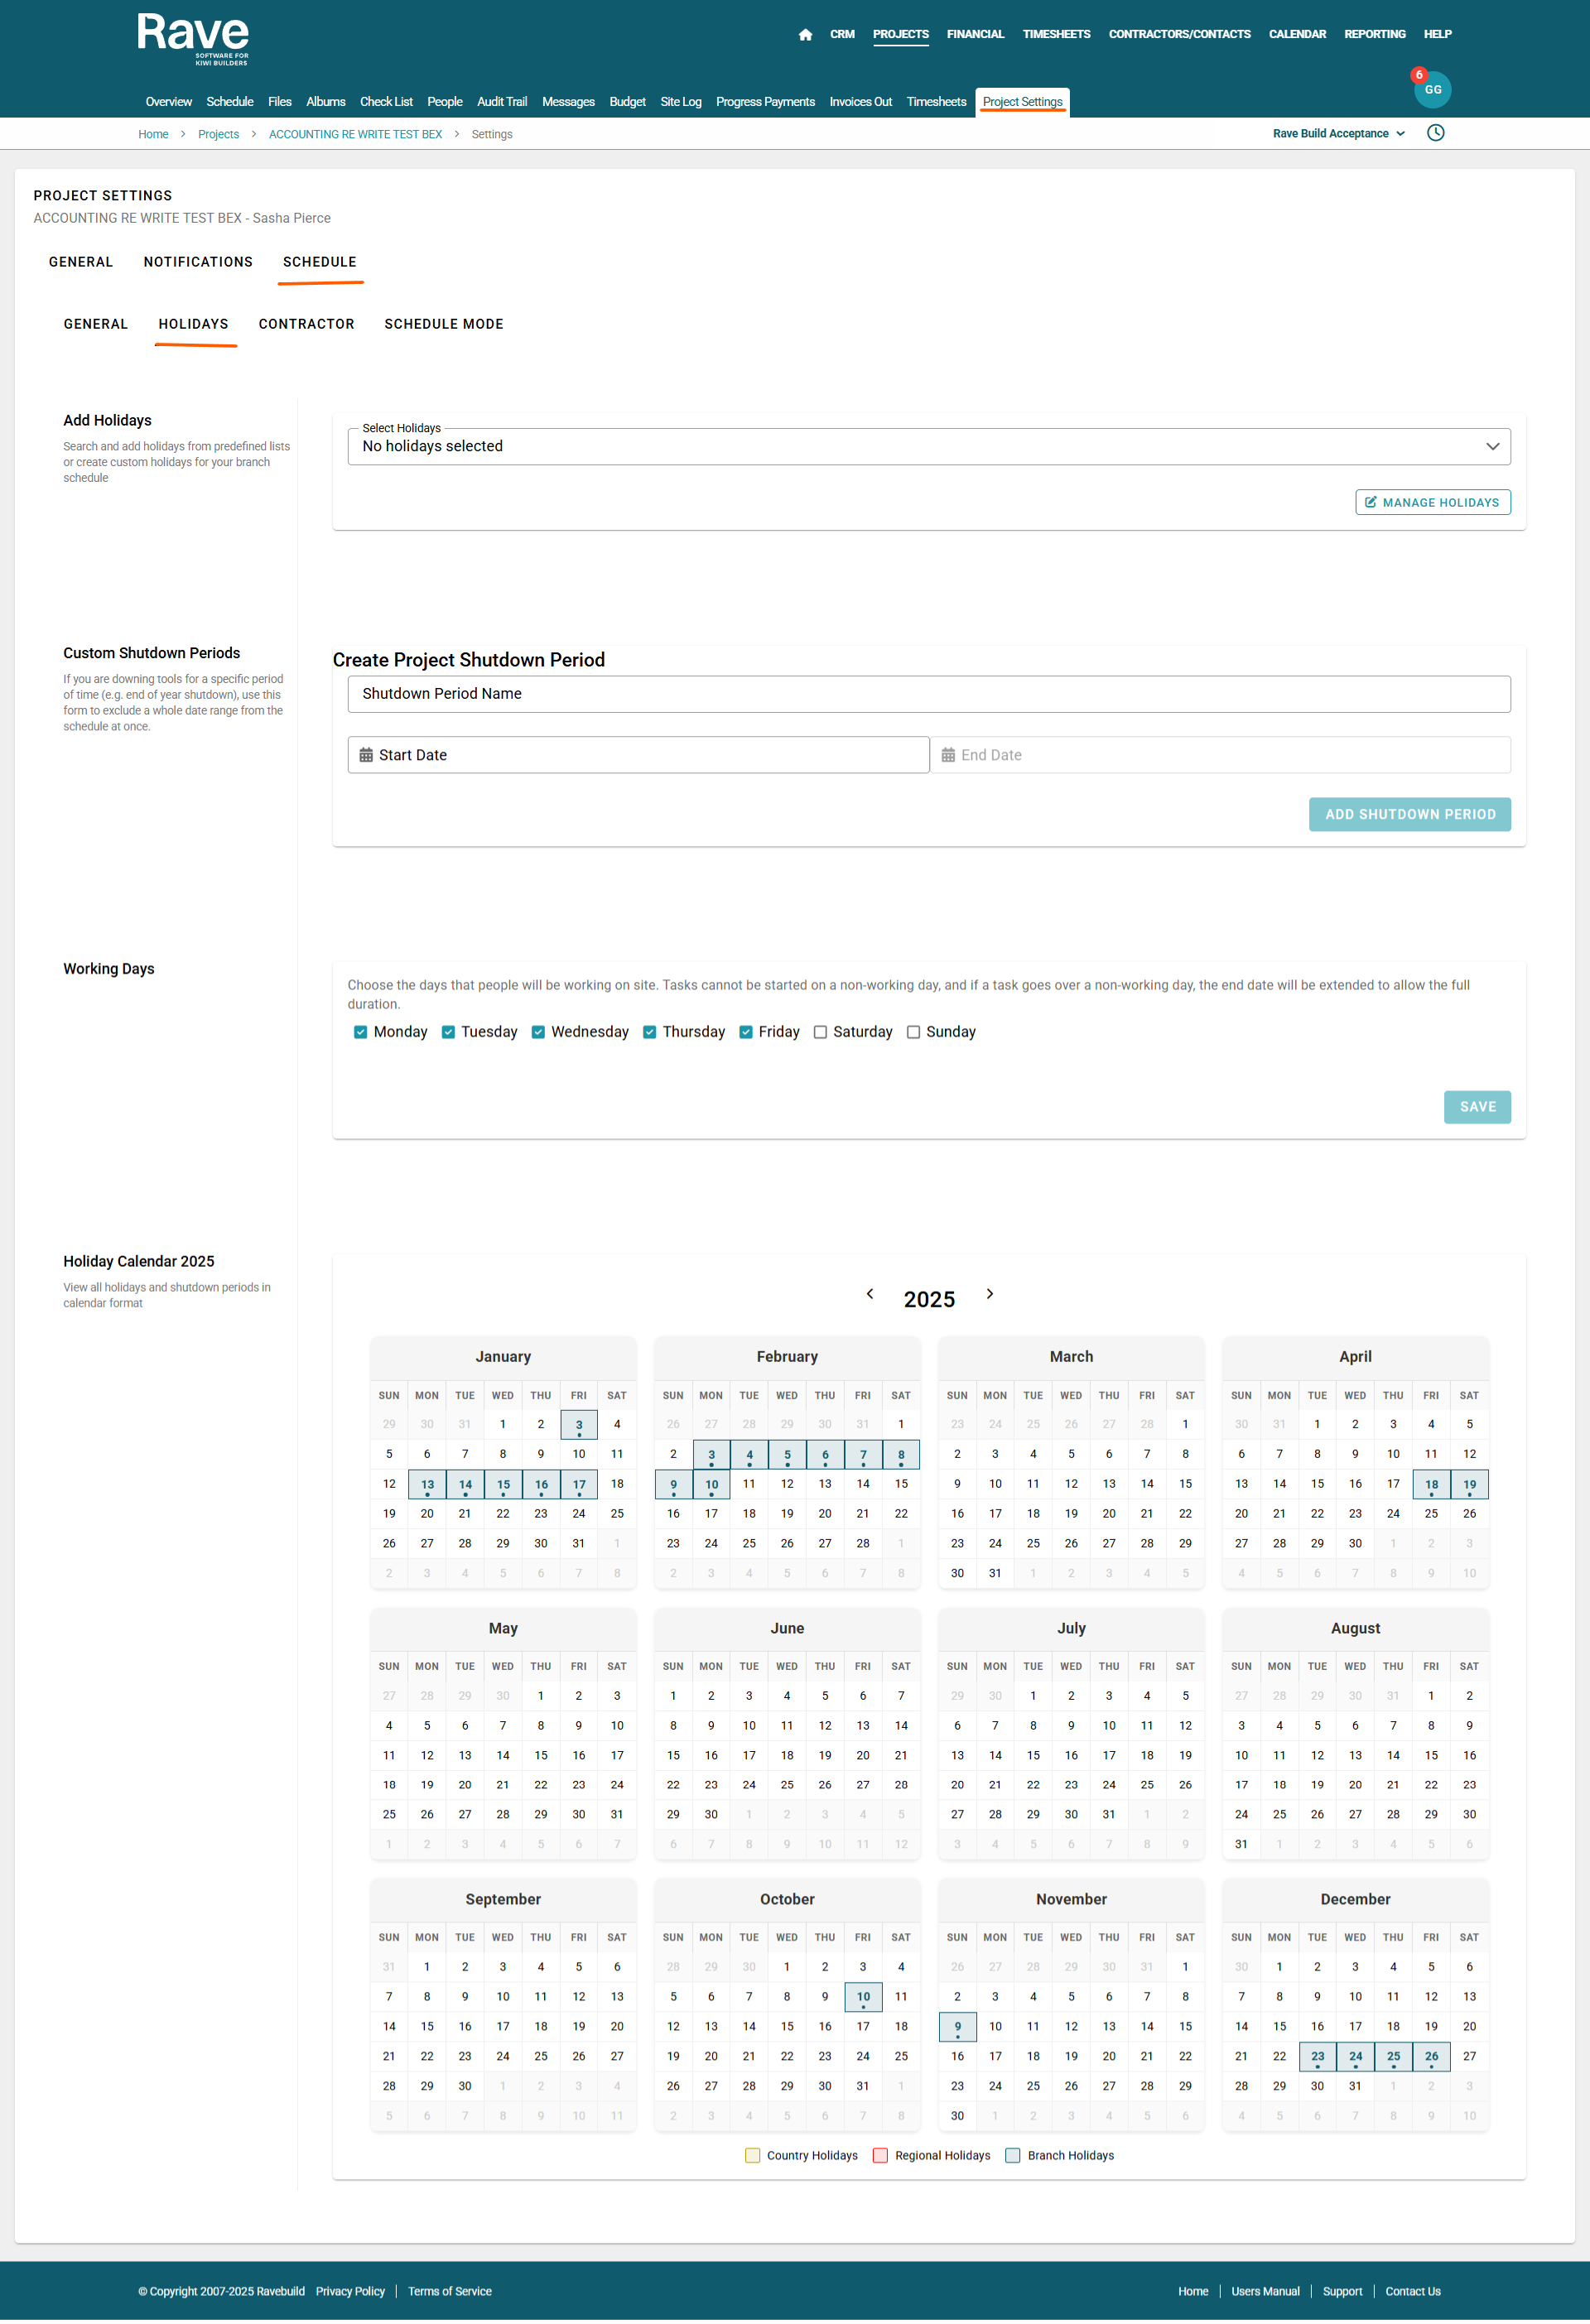Check the Sunday checkbox
Image resolution: width=1590 pixels, height=2324 pixels.
(913, 1032)
